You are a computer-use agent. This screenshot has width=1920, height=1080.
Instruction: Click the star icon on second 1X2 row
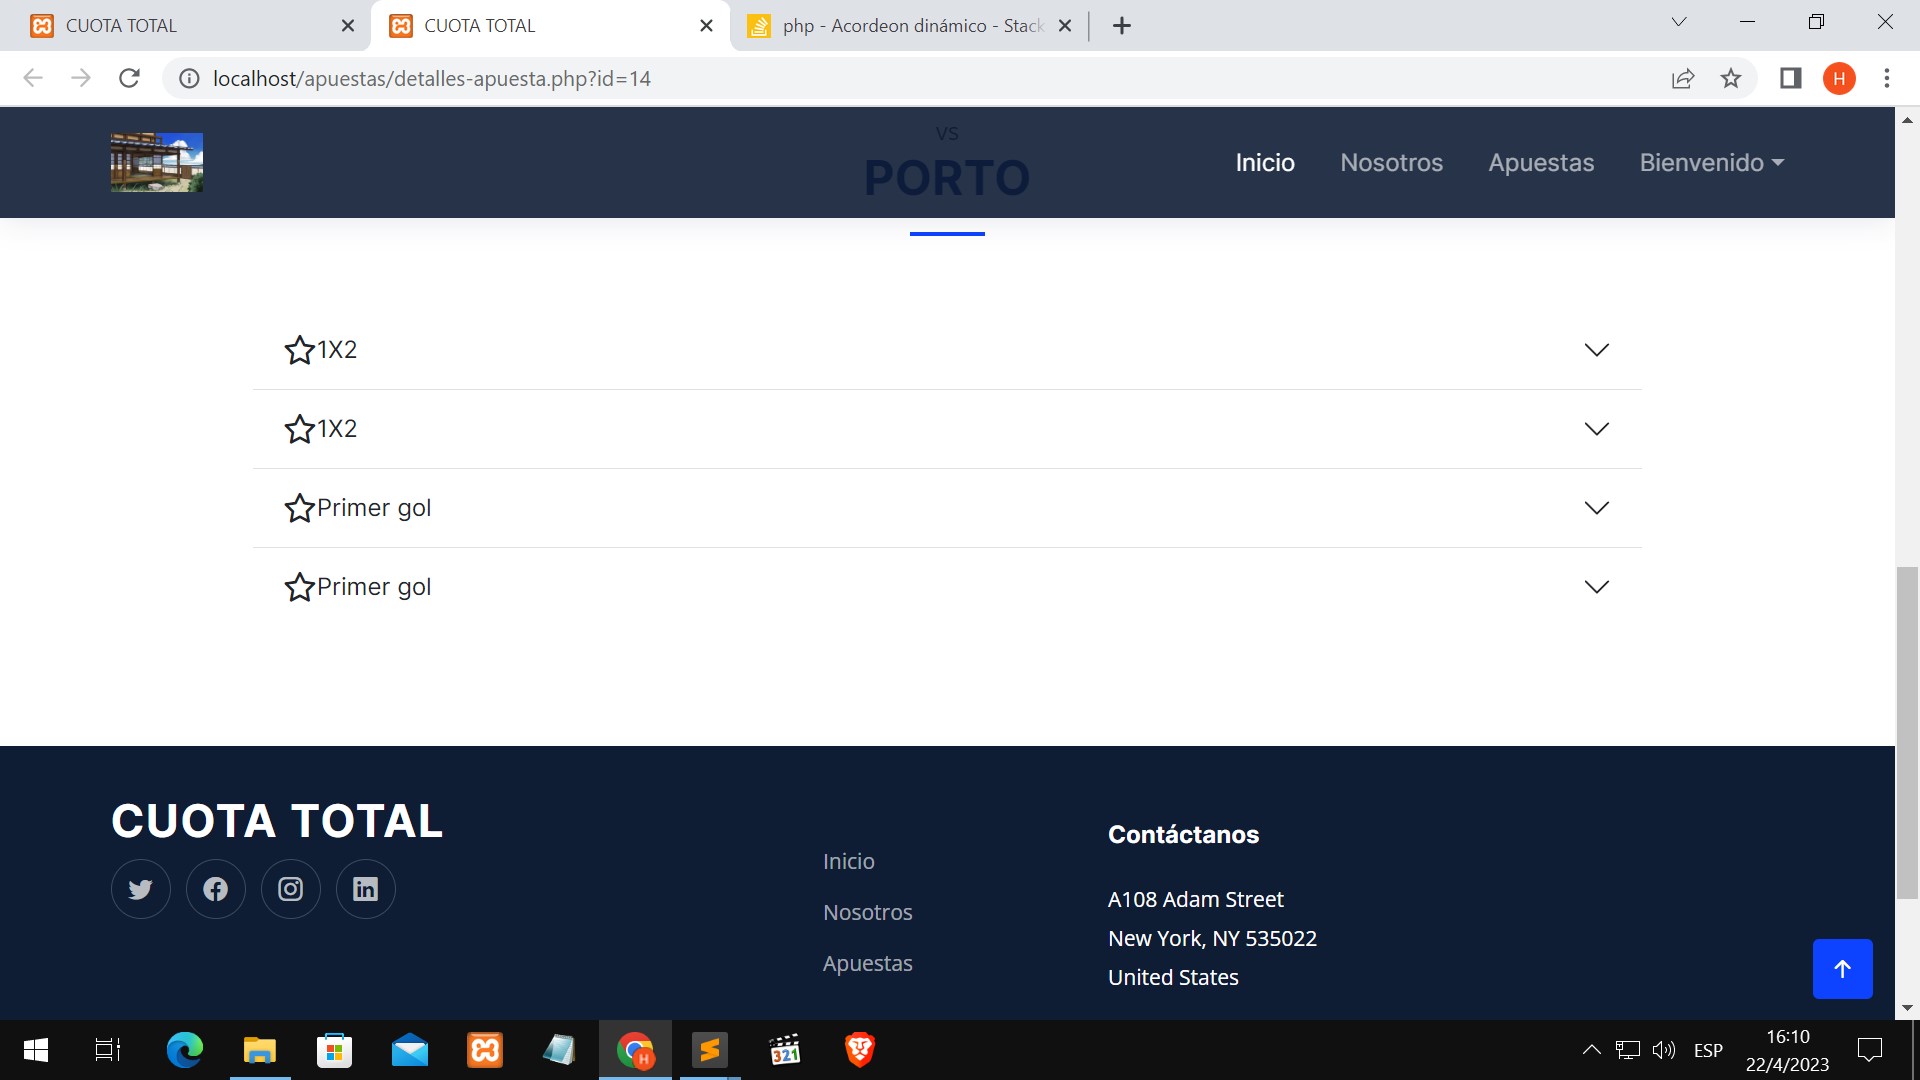click(x=298, y=429)
